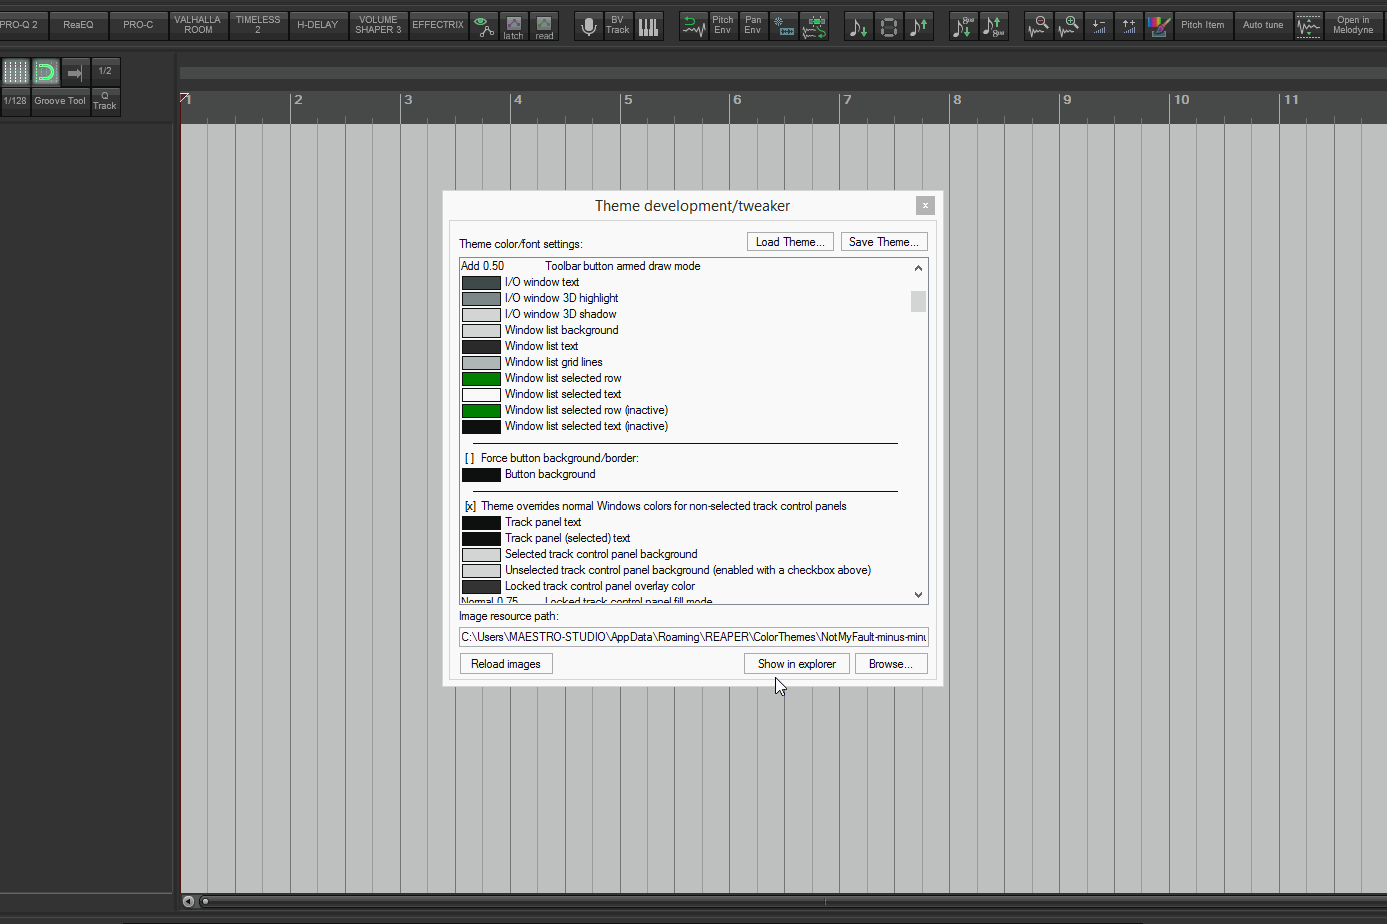Viewport: 1387px width, 924px height.
Task: Open the PRO-C toolbar button
Action: (138, 26)
